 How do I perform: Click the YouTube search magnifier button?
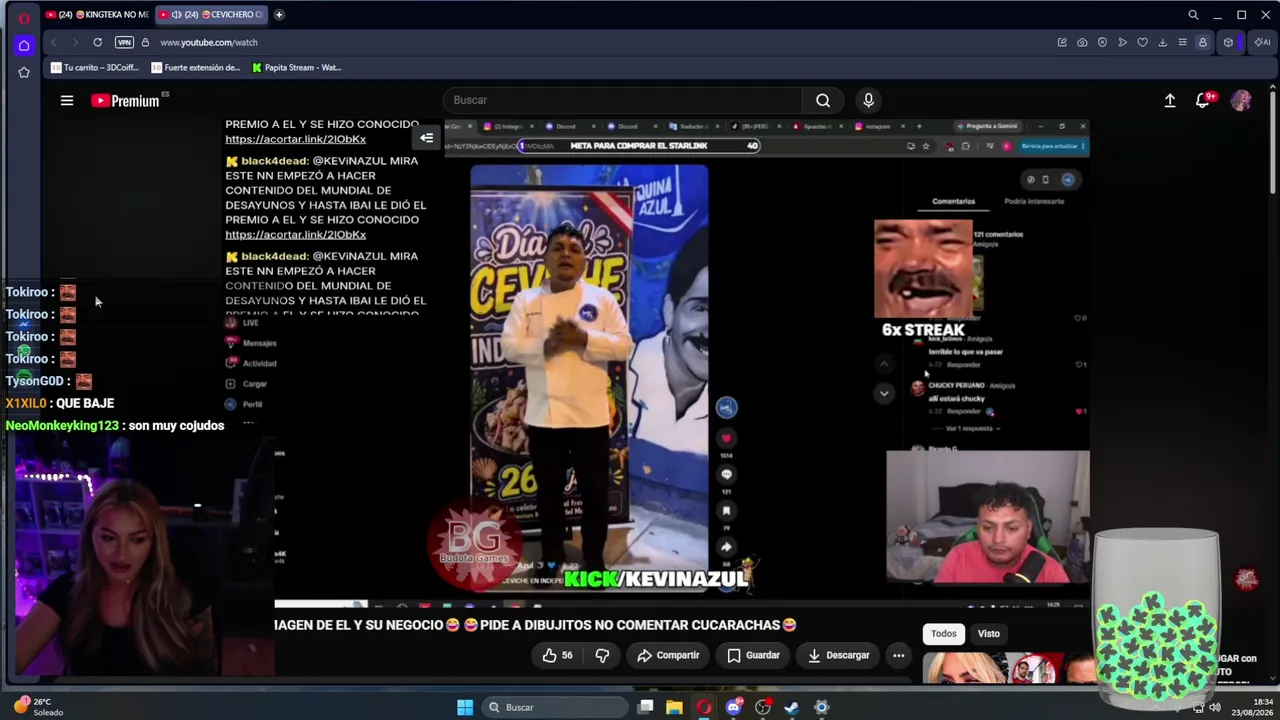pyautogui.click(x=822, y=100)
